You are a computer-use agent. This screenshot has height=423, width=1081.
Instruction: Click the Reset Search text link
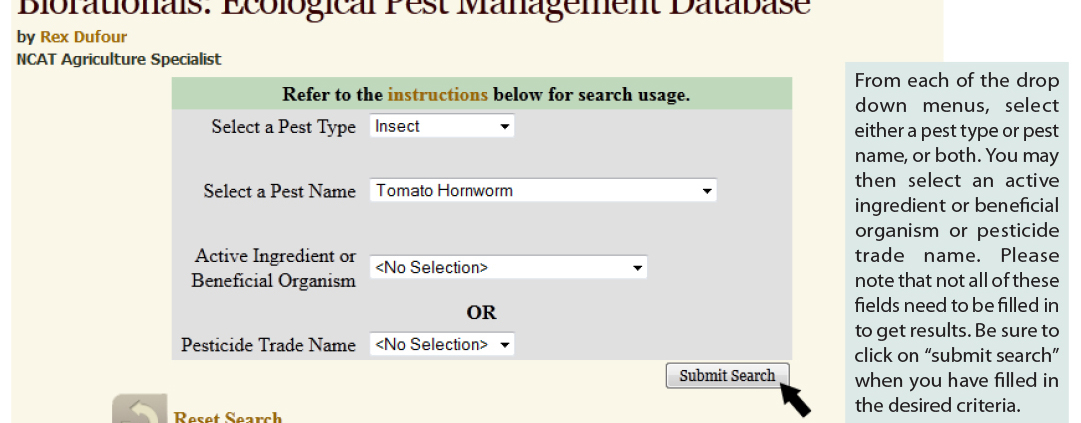click(x=228, y=417)
